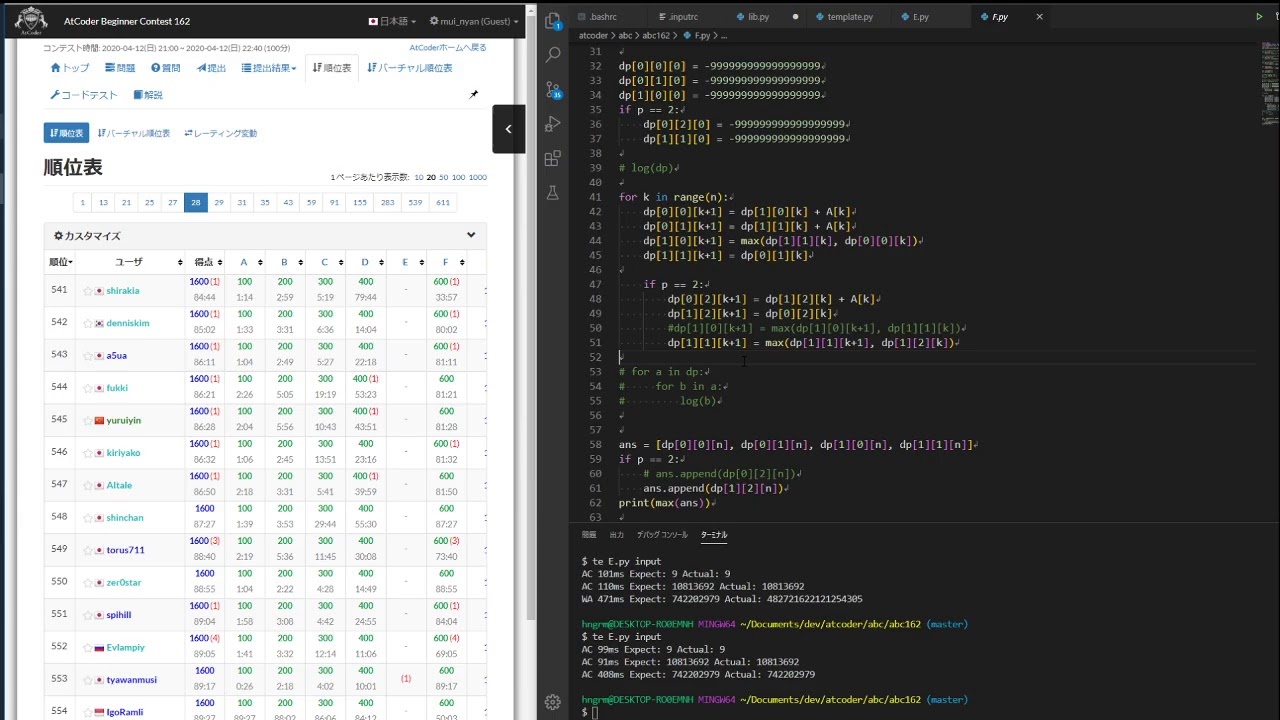Set rows per page to 100

458,177
